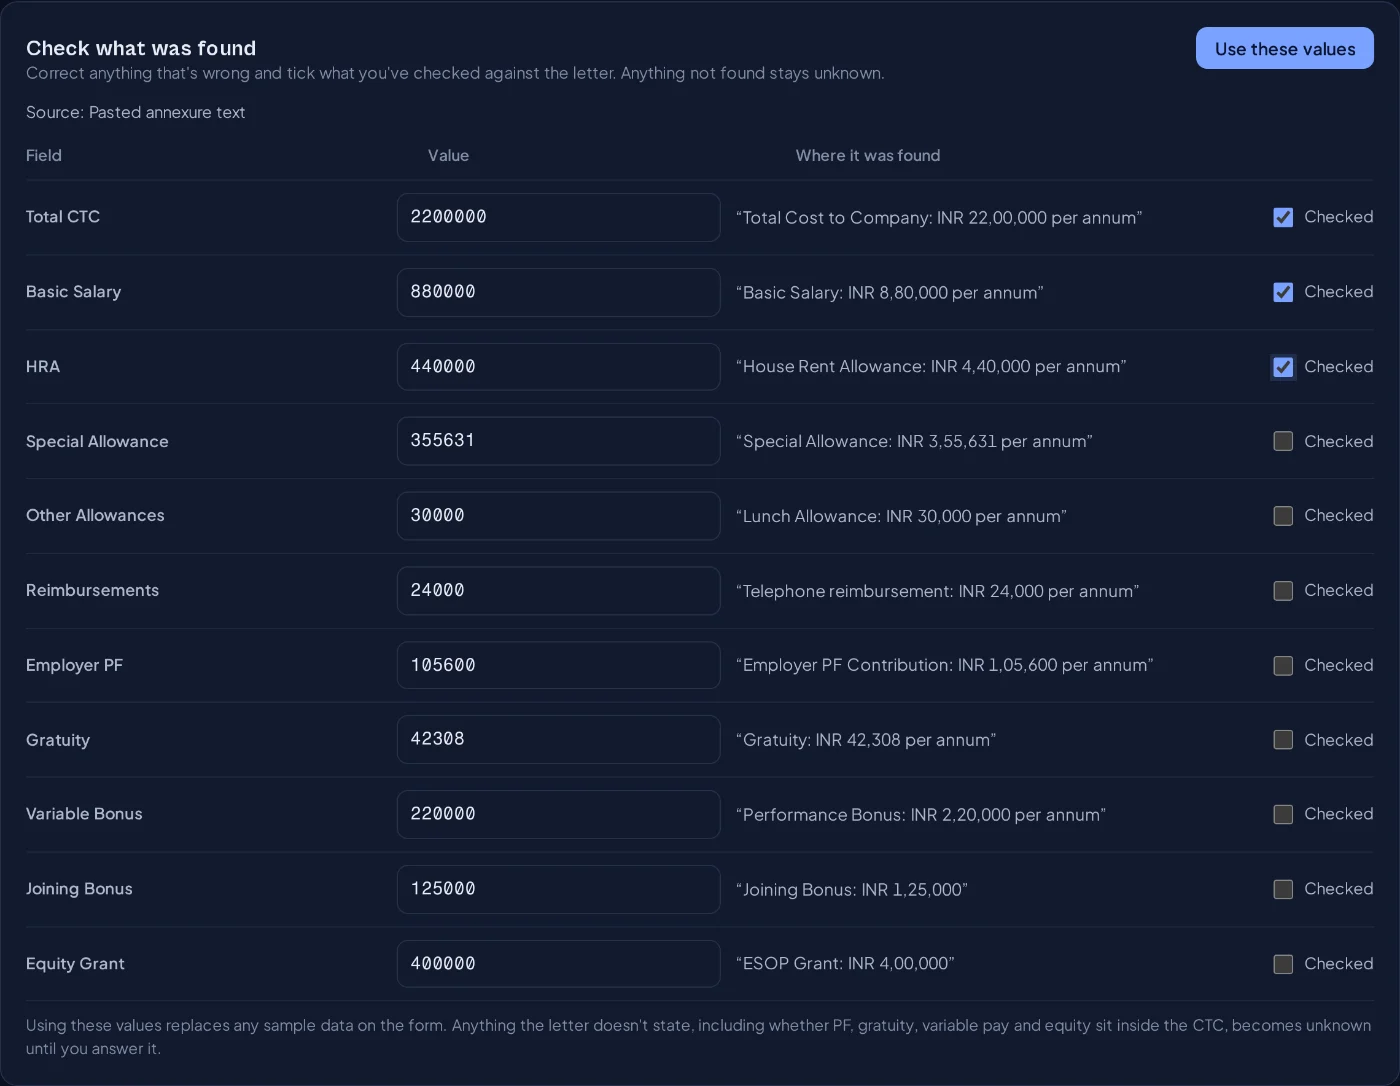Uncheck the Basic Salary Checked checkbox
Viewport: 1400px width, 1086px height.
coord(1283,292)
